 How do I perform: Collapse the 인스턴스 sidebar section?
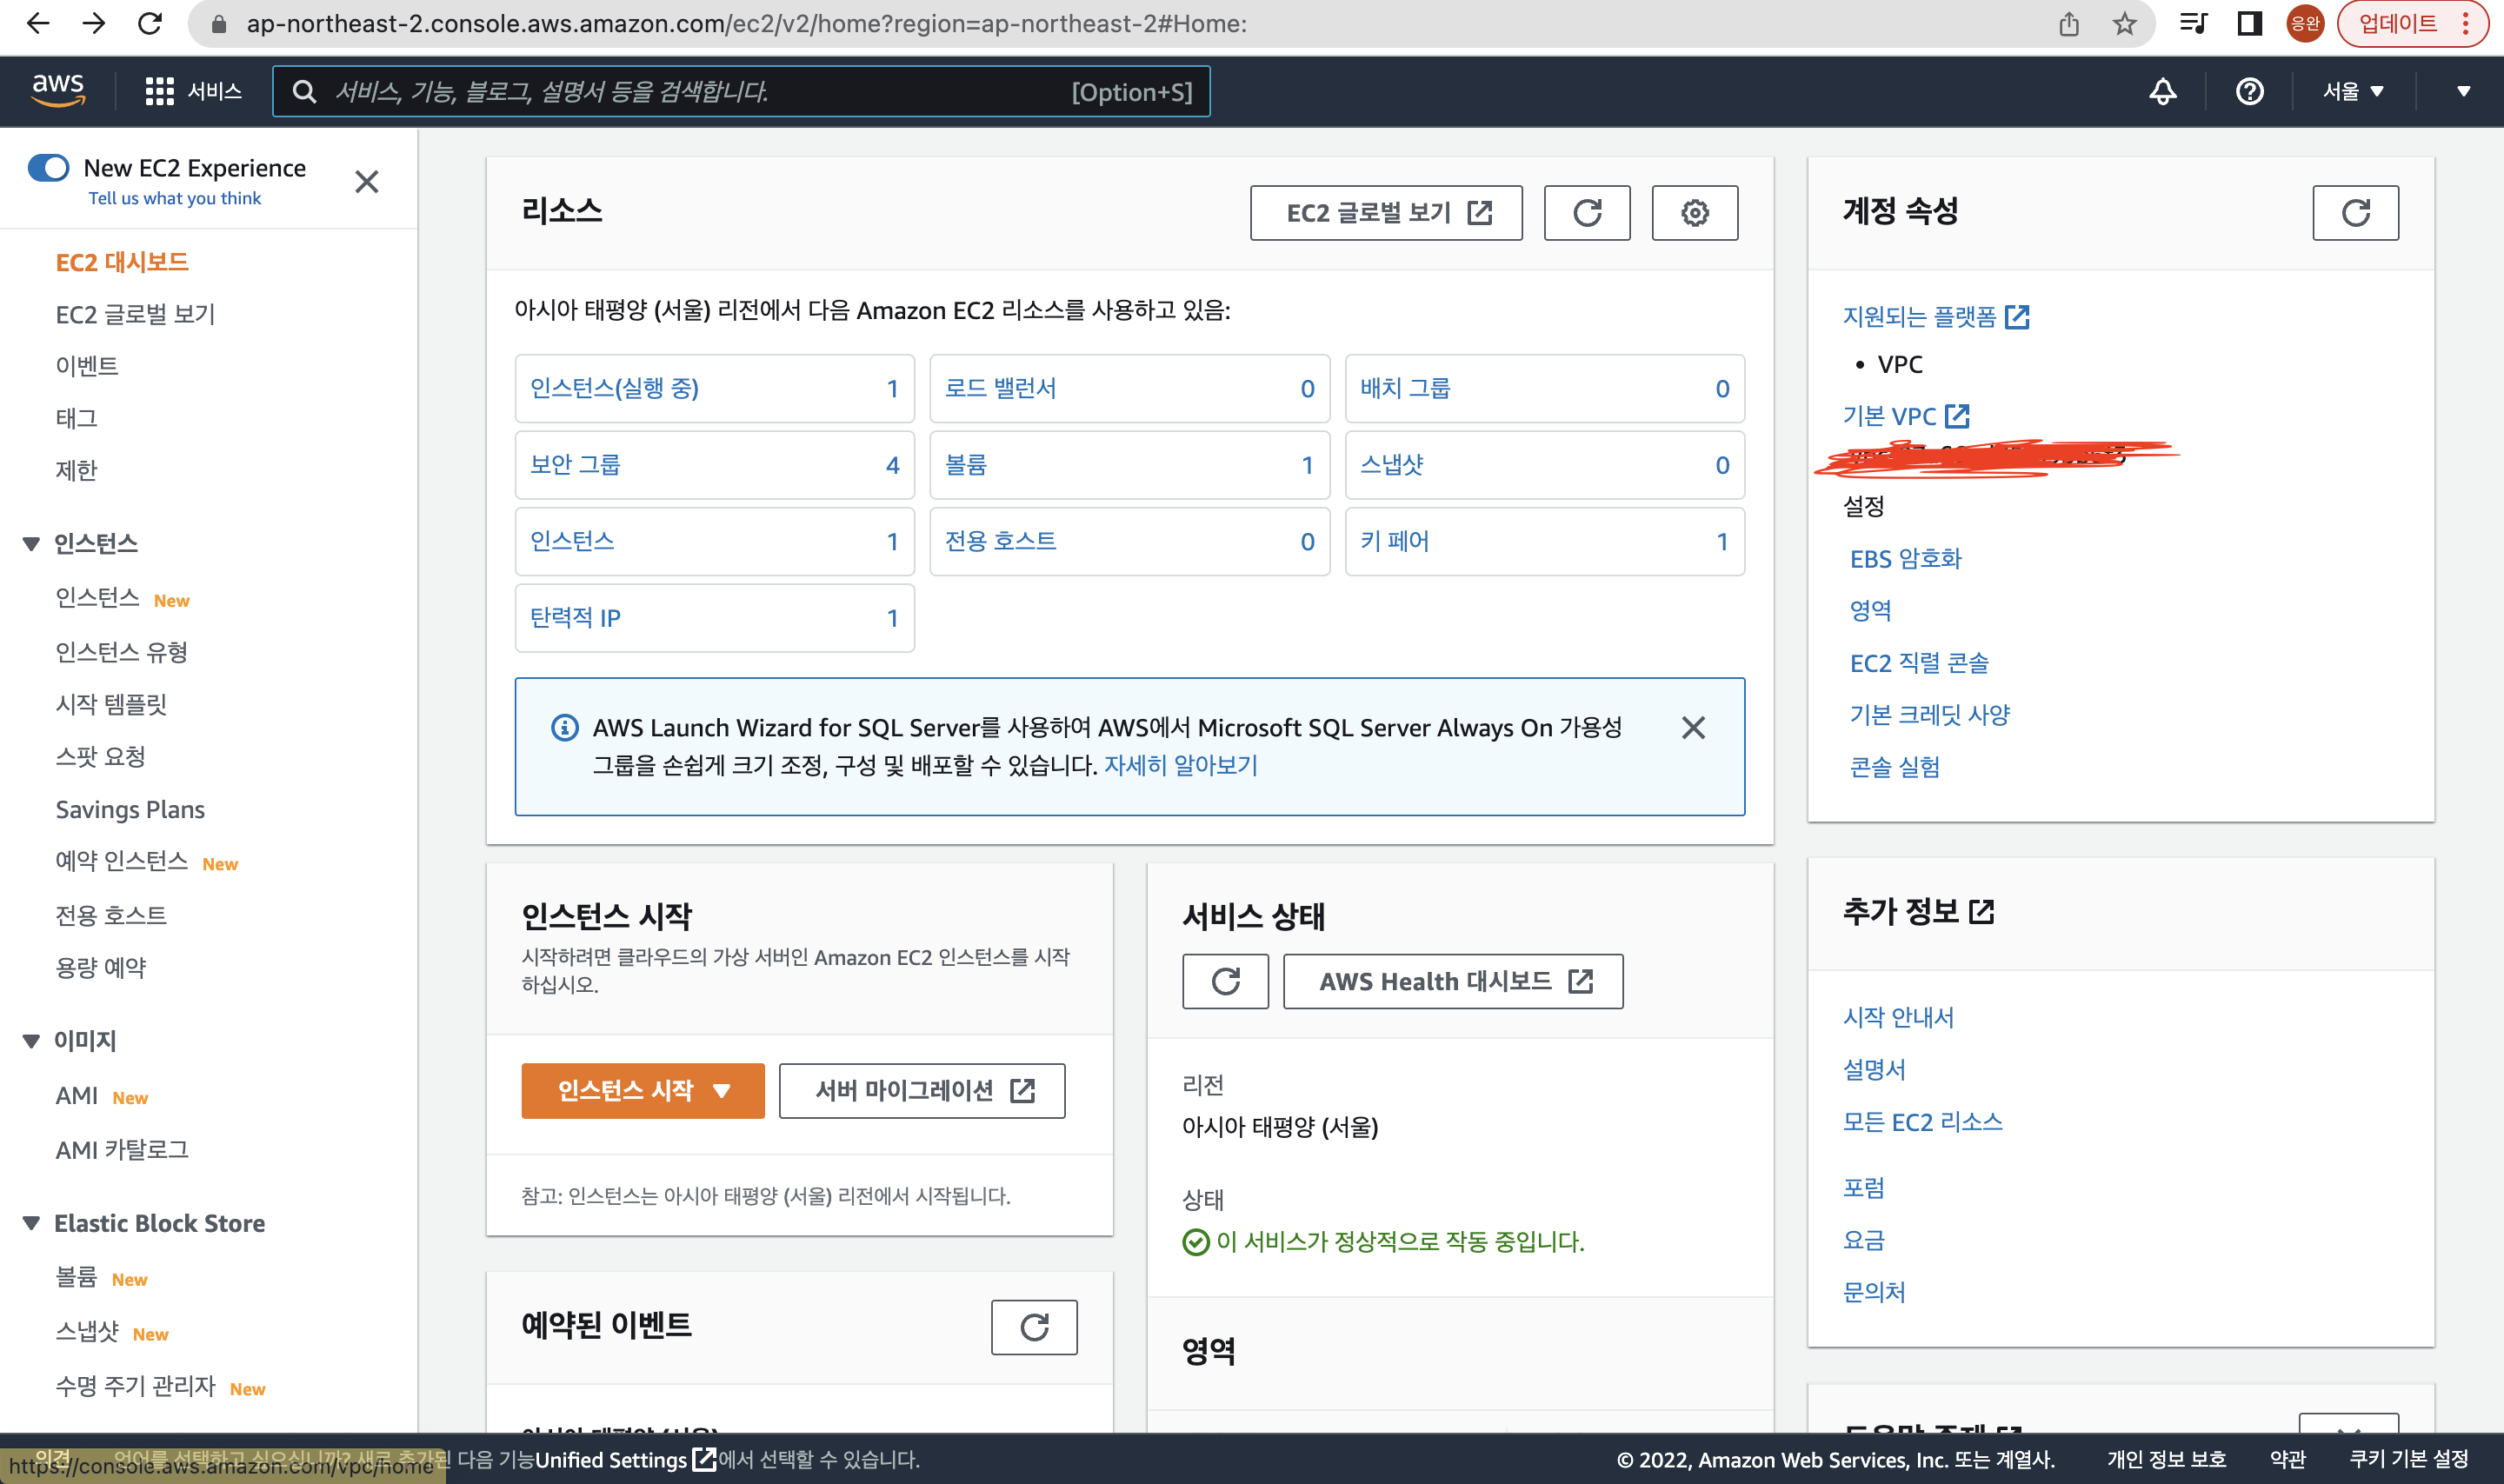(x=32, y=544)
